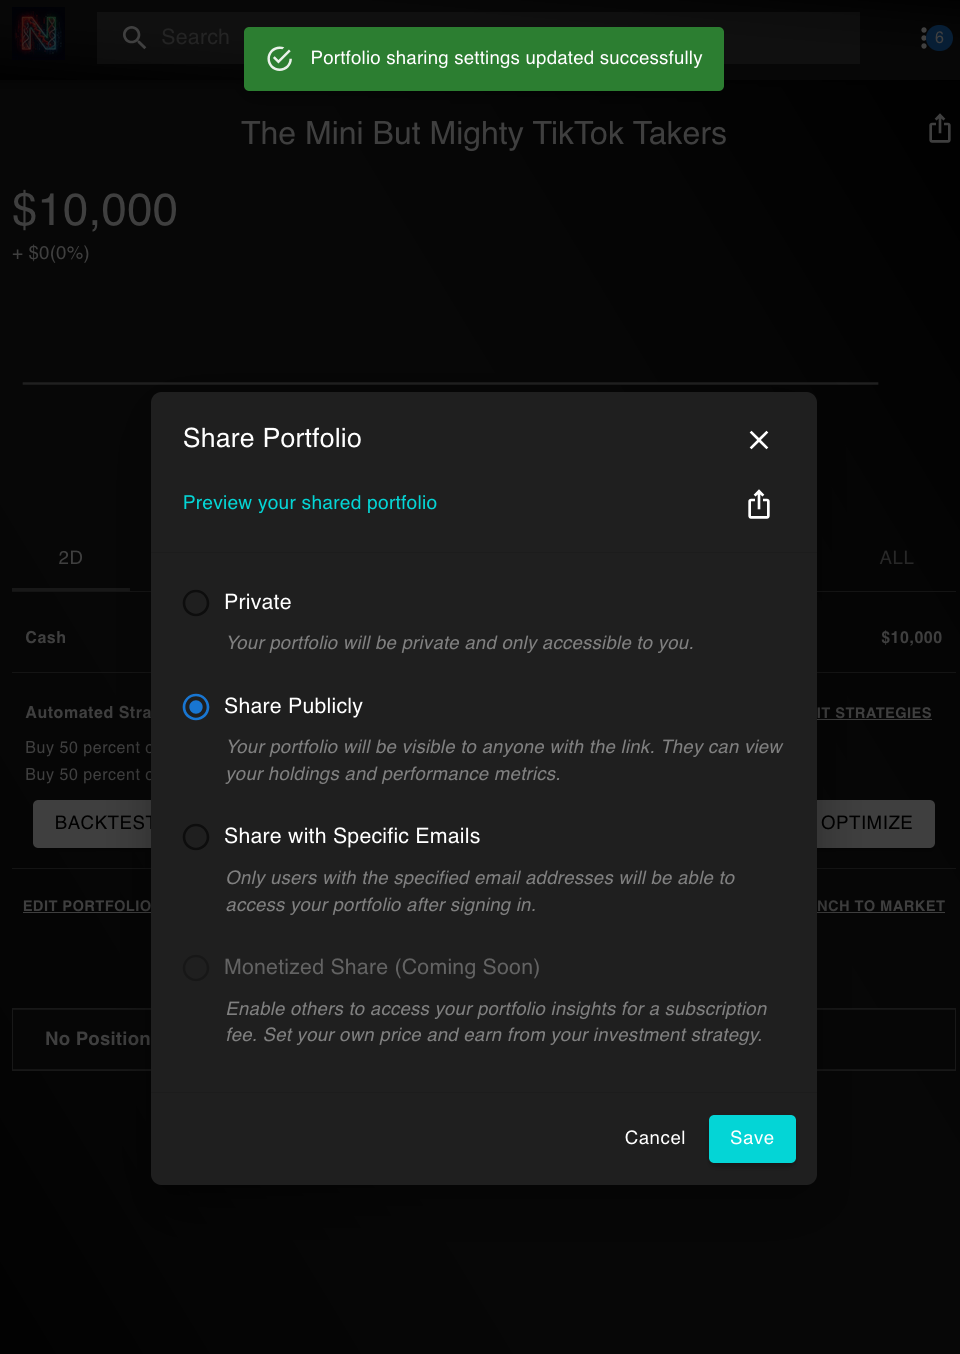Open the EDIT PORTFOLIO link
This screenshot has height=1354, width=960.
coord(87,906)
